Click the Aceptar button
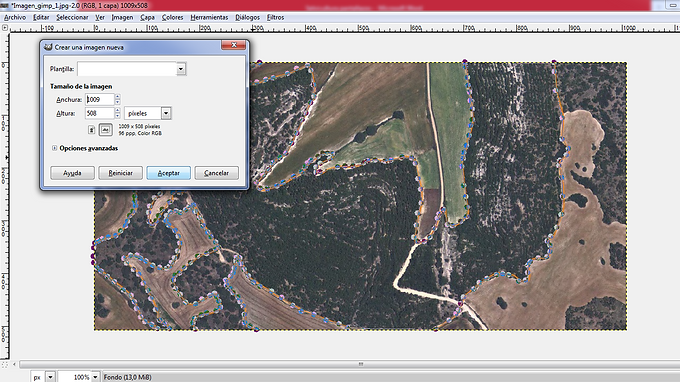 coord(168,173)
